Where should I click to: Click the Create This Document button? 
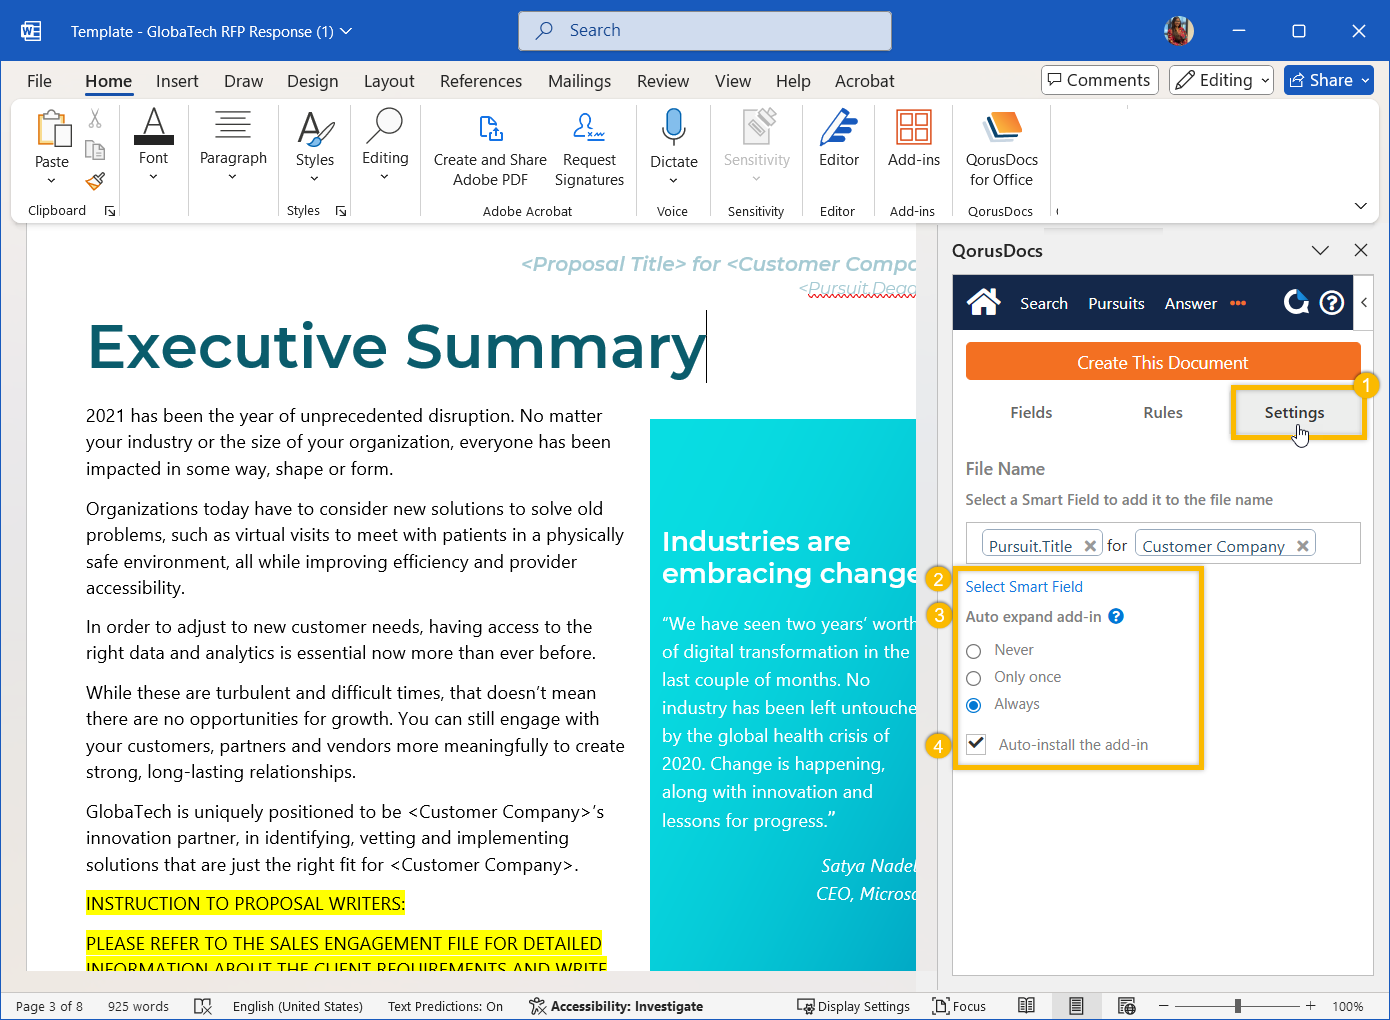tap(1162, 362)
